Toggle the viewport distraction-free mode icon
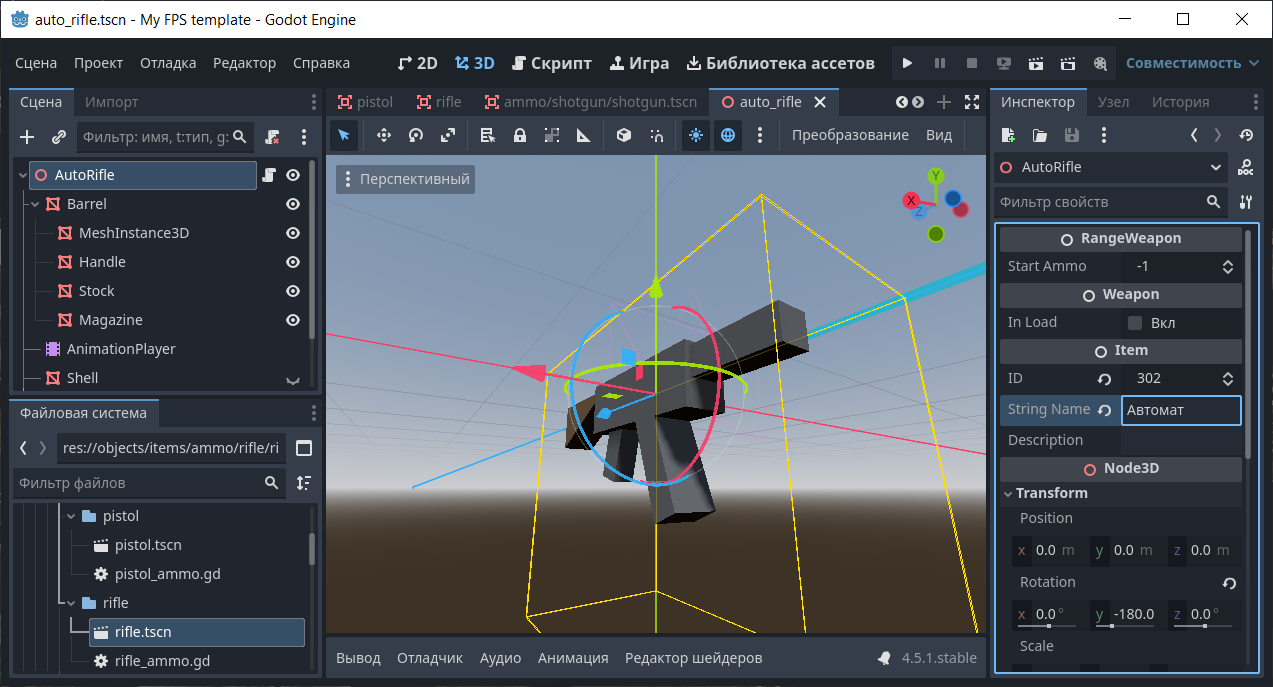1273x687 pixels. click(x=972, y=102)
